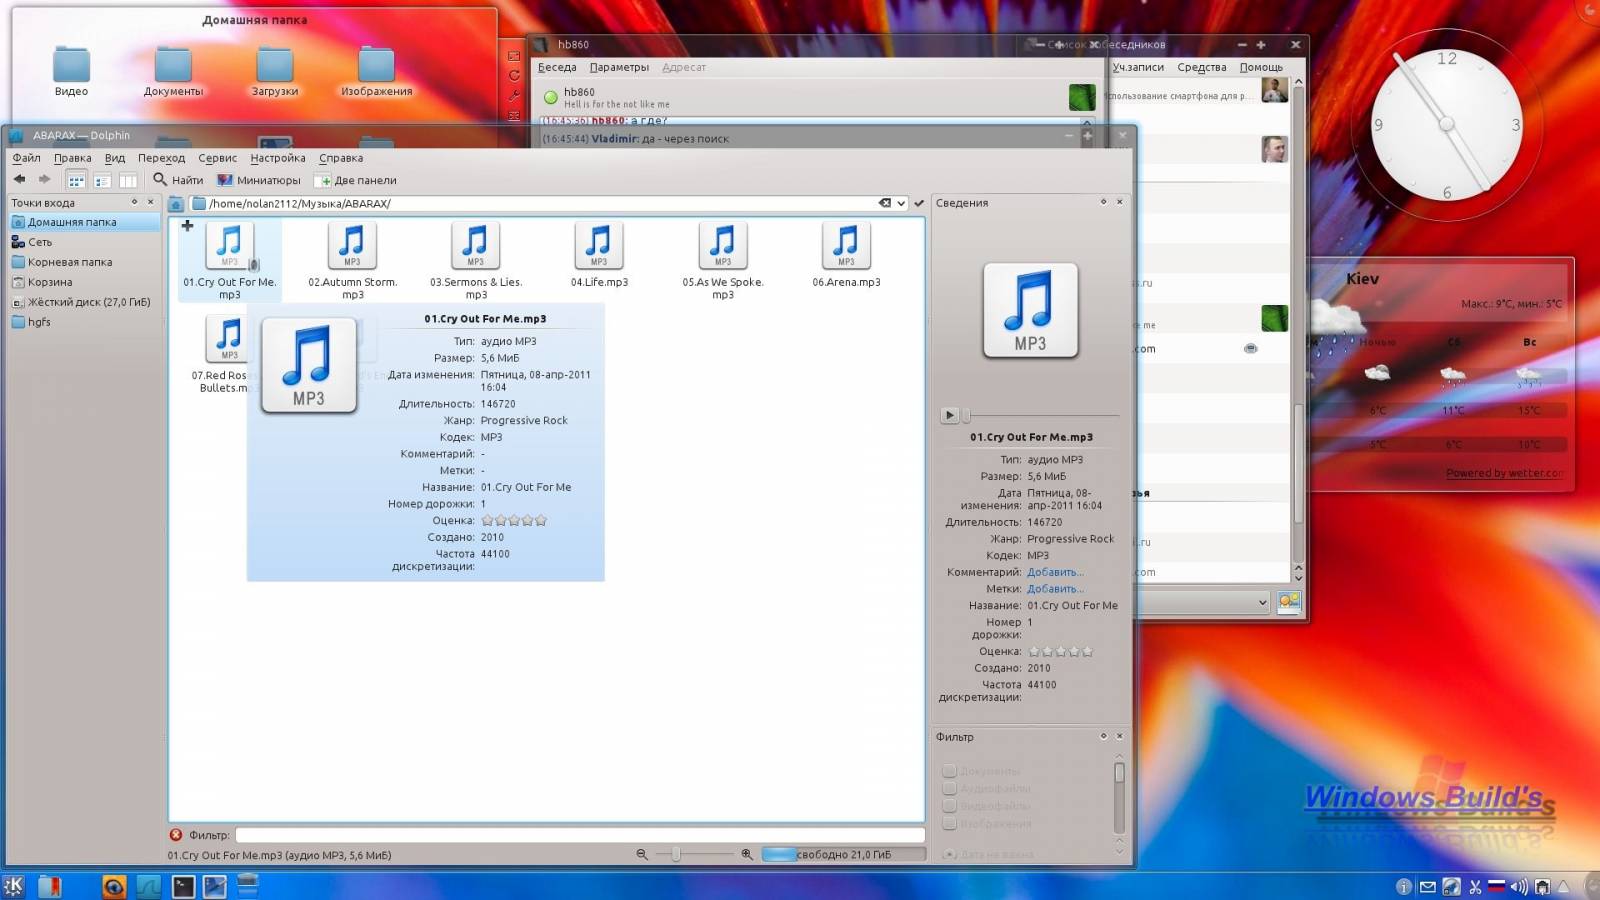The height and width of the screenshot is (900, 1600).
Task: Detach the Сведения panel with float button
Action: pyautogui.click(x=1104, y=202)
